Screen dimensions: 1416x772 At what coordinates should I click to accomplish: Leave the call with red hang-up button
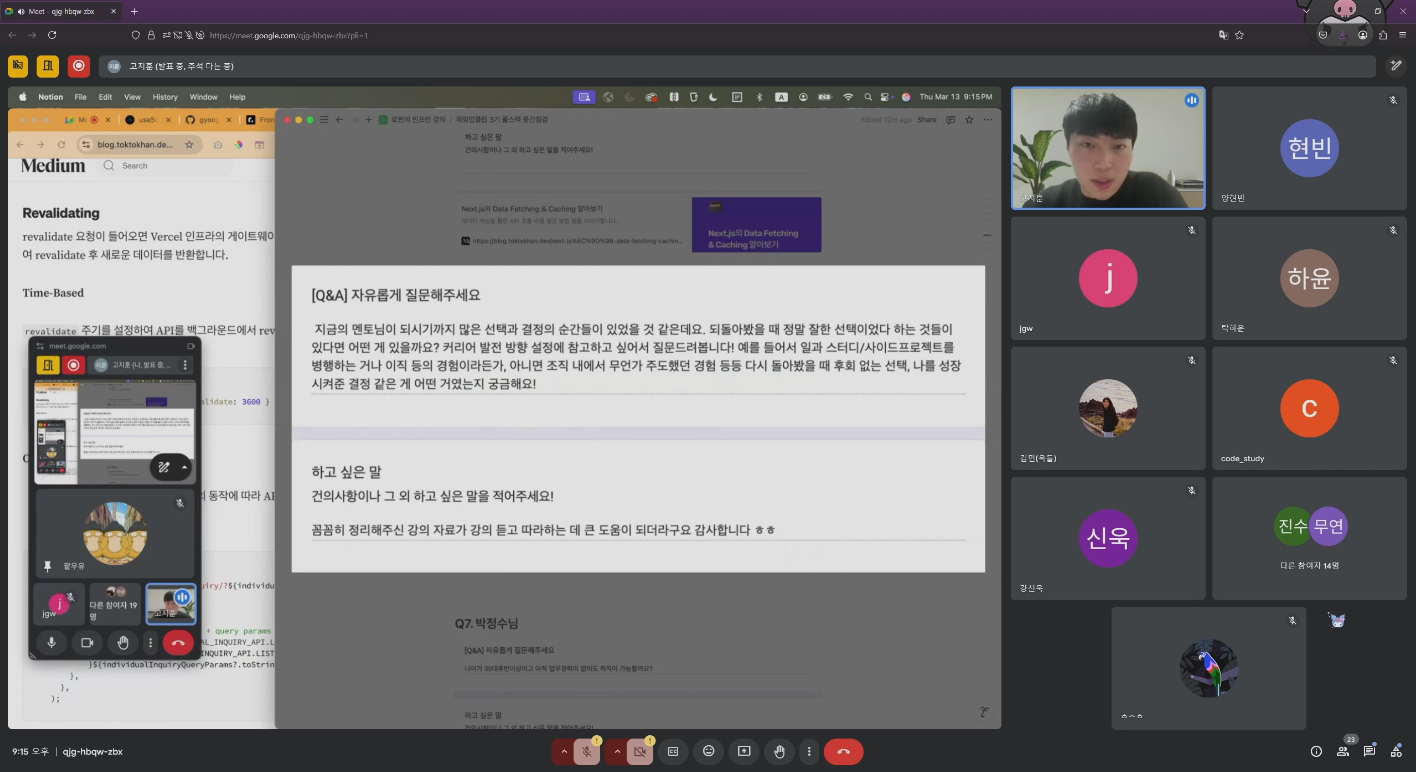coord(843,752)
